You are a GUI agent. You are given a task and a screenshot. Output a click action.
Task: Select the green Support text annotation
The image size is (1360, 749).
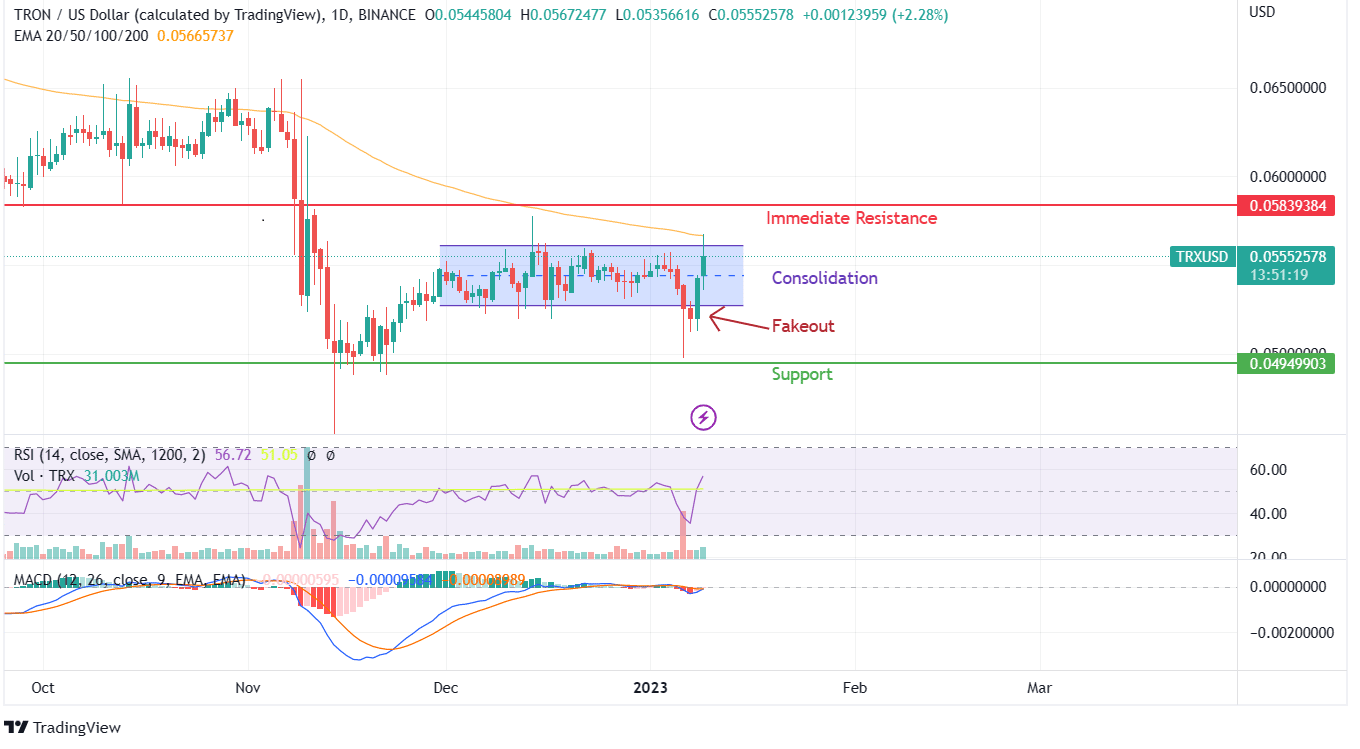[802, 374]
